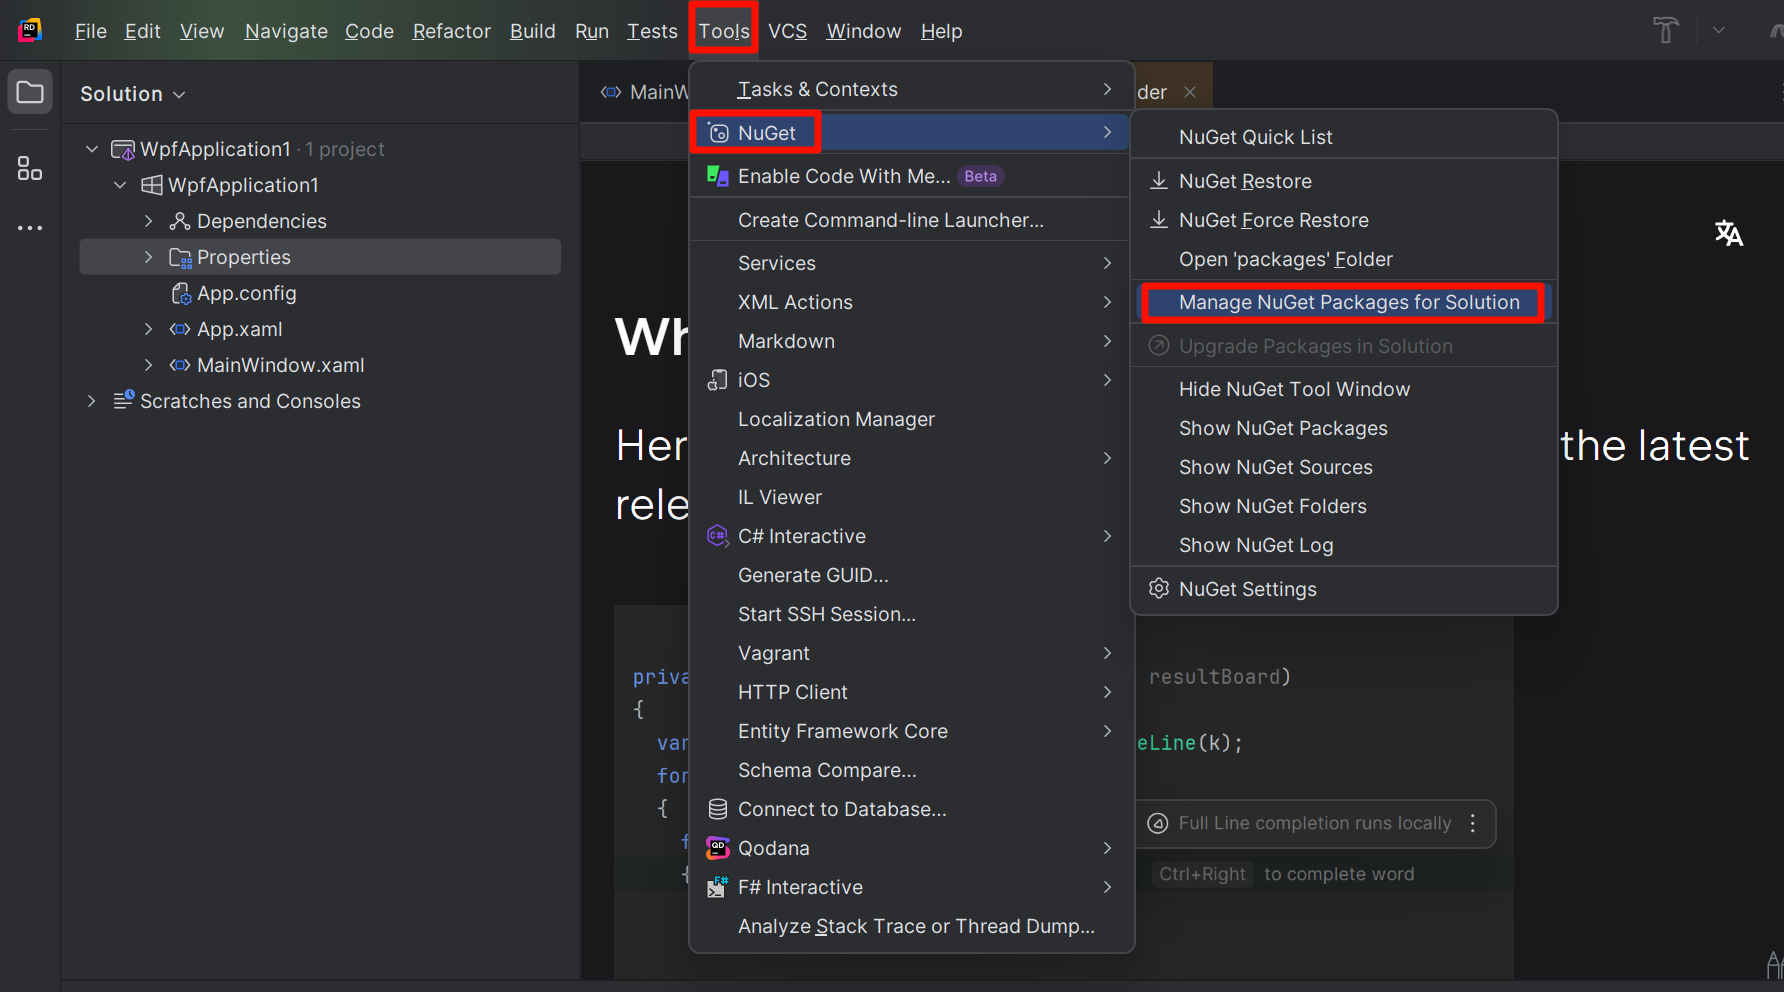Collapse the WpfApplication1 solution node

point(92,149)
